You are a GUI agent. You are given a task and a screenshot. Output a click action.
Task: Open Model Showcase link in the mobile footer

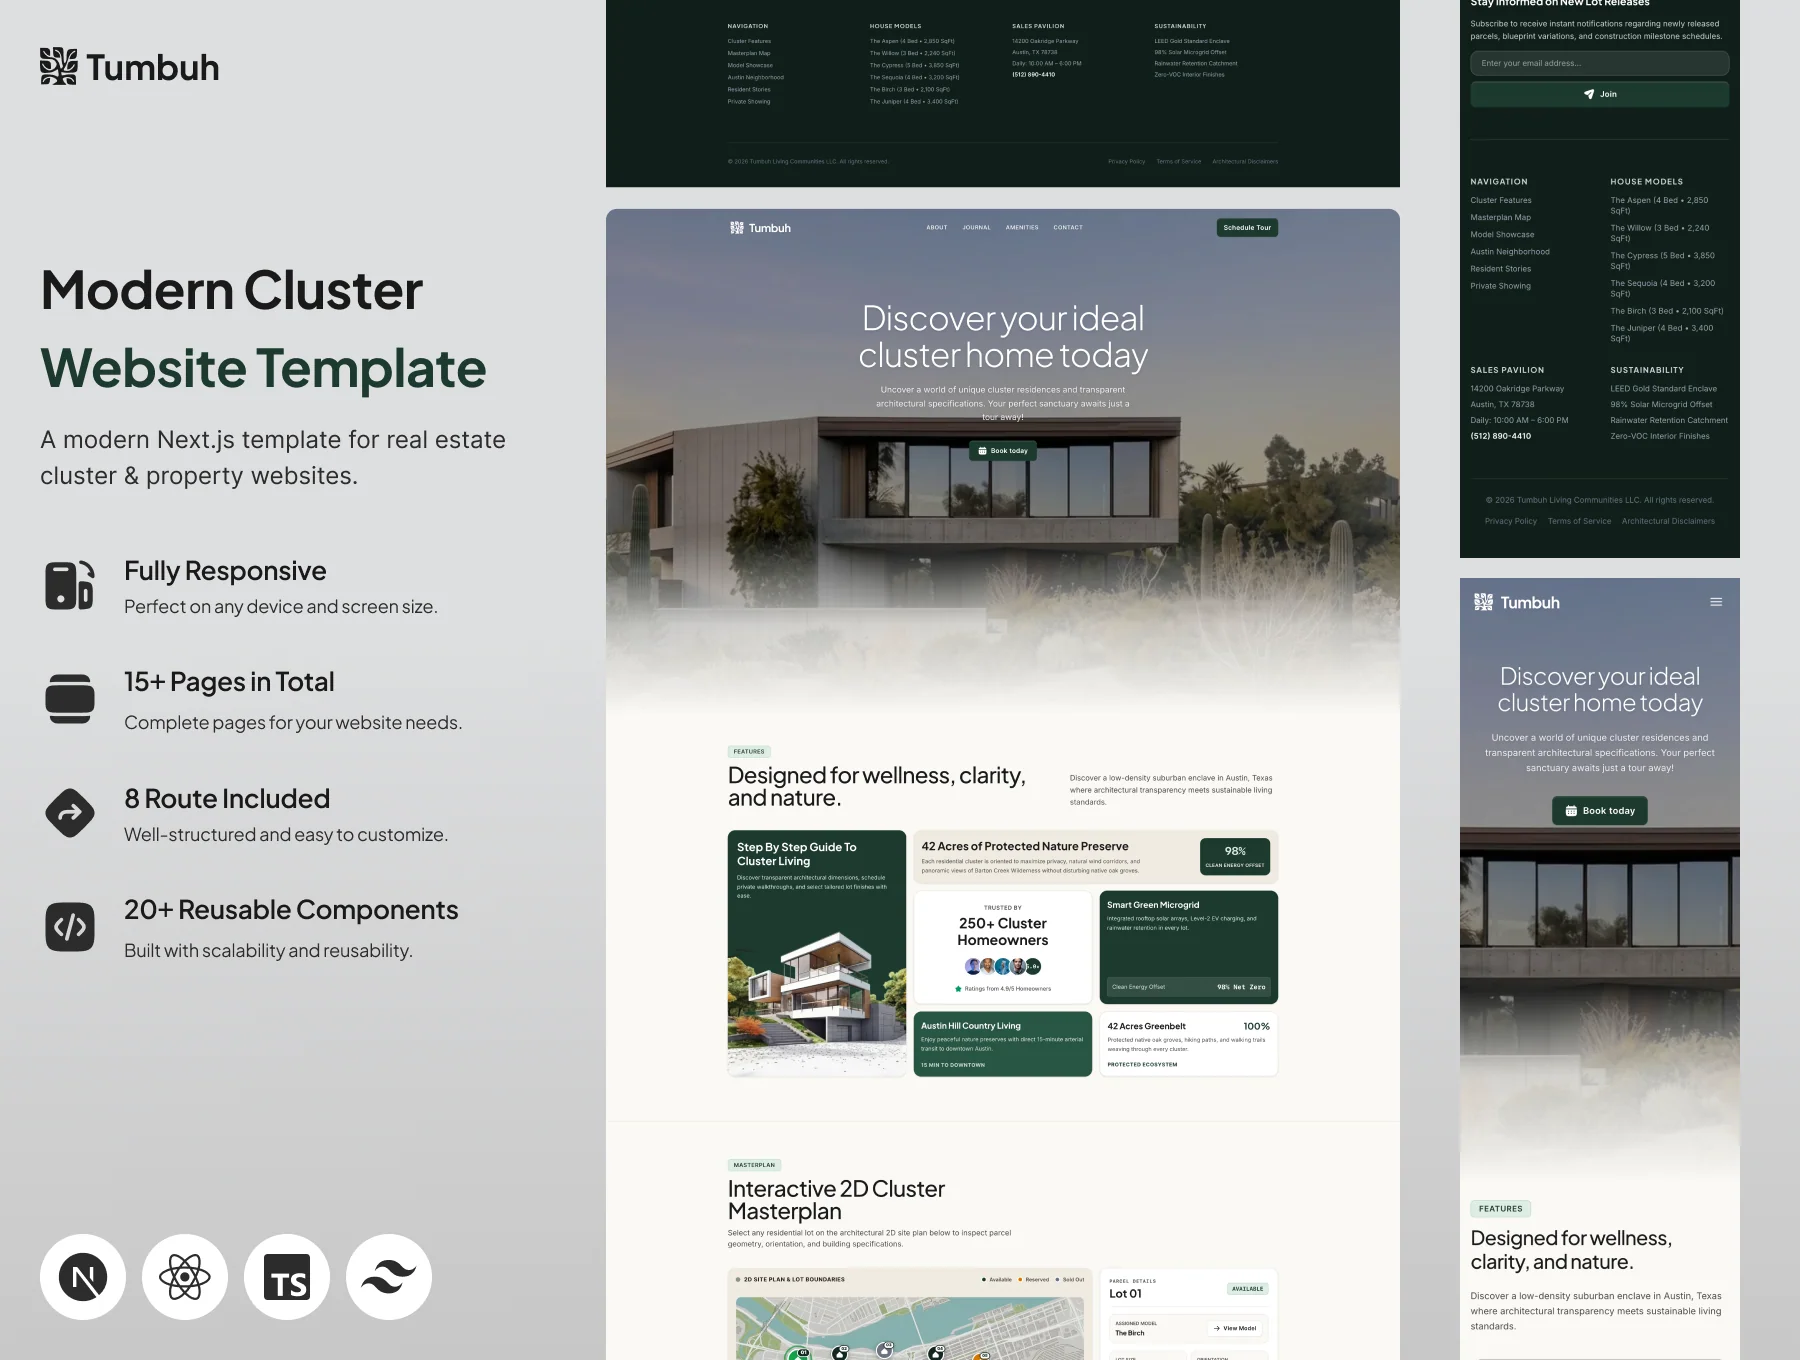pos(1502,234)
